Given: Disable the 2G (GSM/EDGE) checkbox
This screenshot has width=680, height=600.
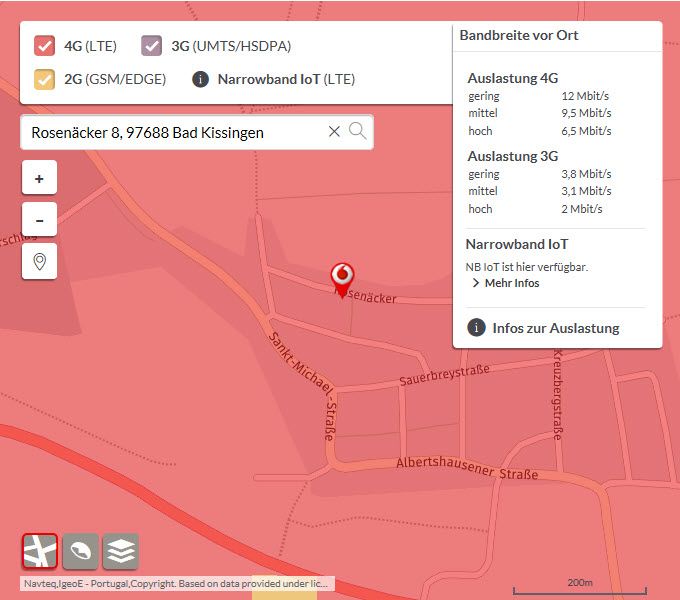Looking at the screenshot, I should pos(44,79).
